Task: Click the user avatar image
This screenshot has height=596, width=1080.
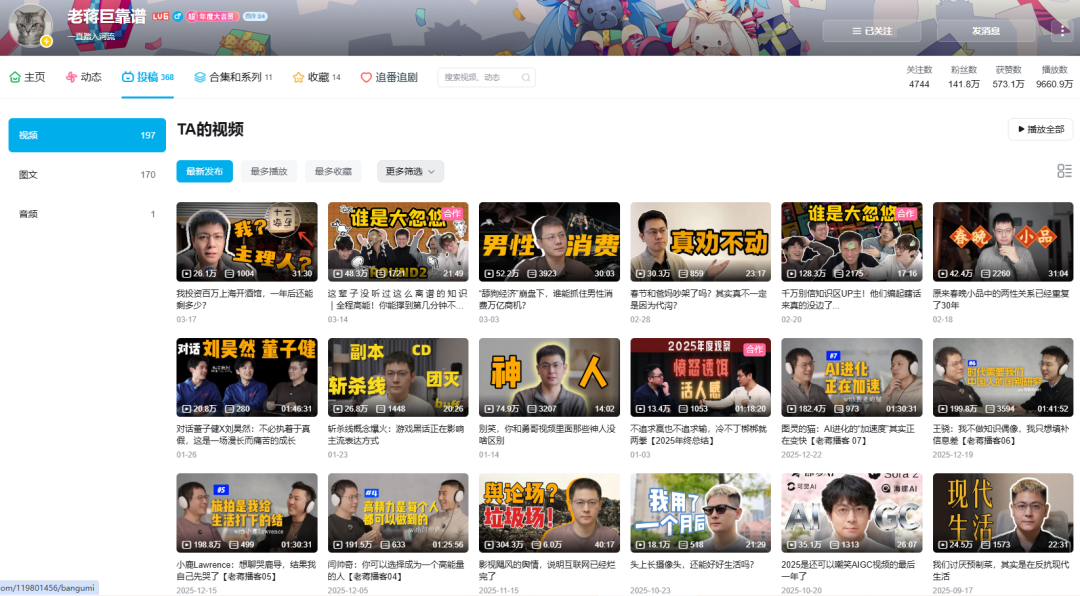Action: [30, 25]
